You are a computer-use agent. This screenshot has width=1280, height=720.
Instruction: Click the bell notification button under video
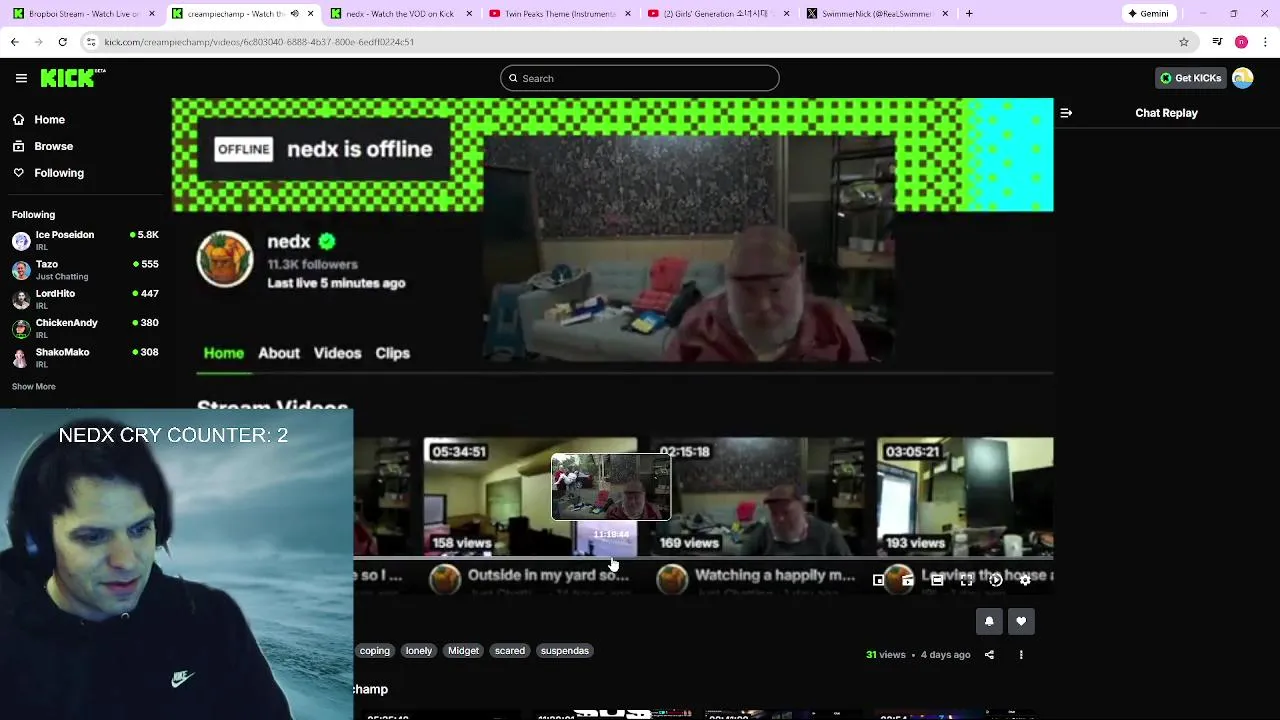click(x=989, y=621)
